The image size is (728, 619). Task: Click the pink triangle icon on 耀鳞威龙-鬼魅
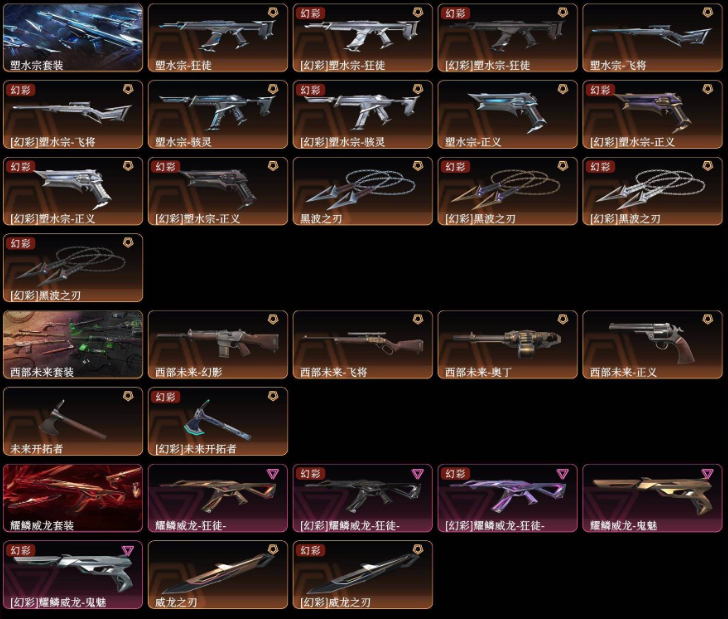pos(707,473)
